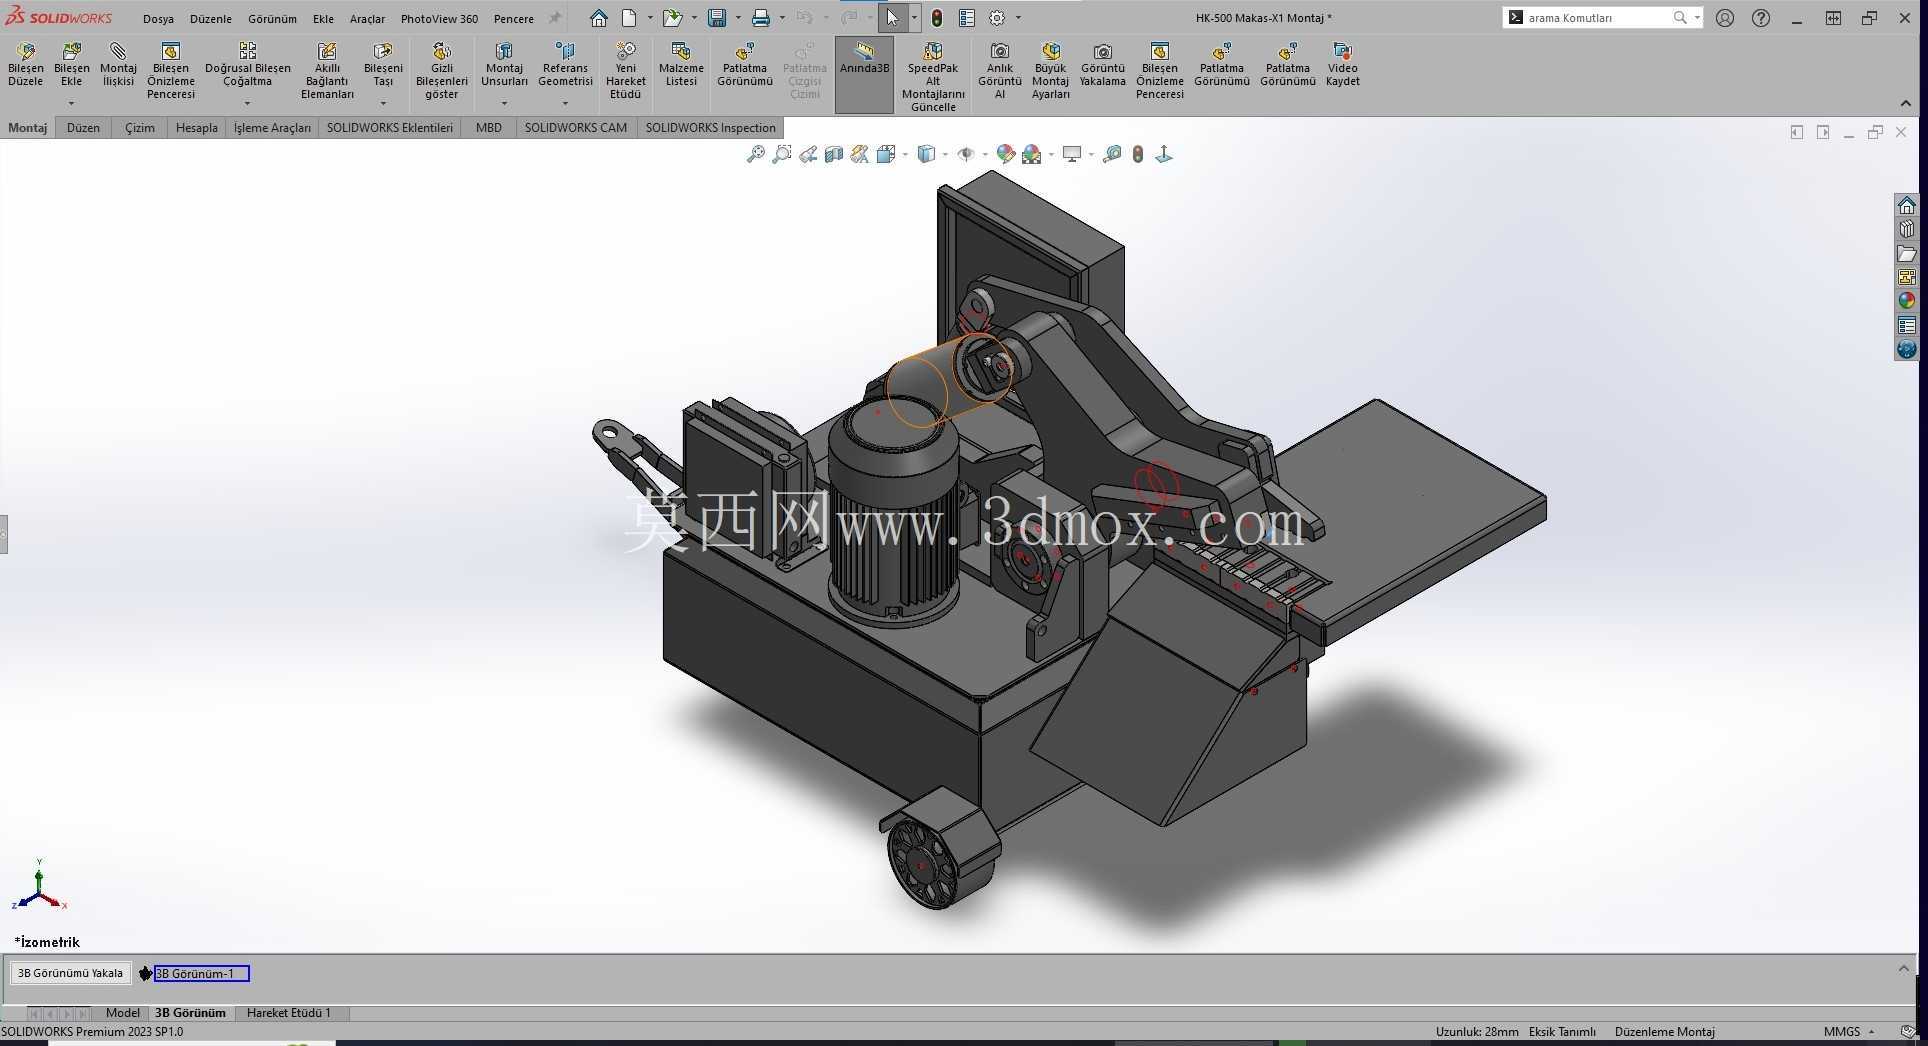Open Appearances tab in task pane
Viewport: 1928px width, 1046px height.
pos(1906,301)
